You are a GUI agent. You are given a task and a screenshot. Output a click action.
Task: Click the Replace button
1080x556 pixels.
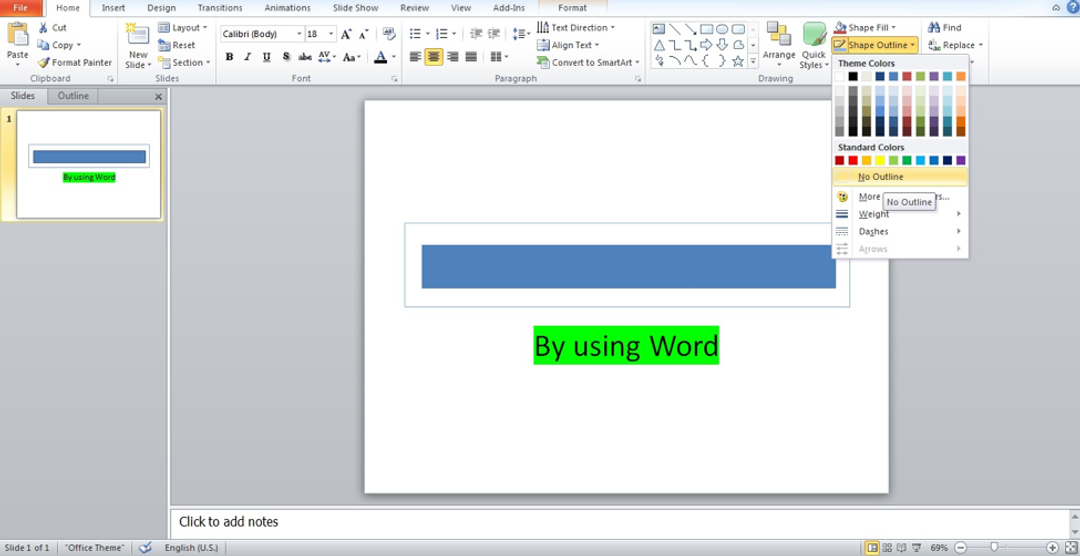tap(955, 45)
